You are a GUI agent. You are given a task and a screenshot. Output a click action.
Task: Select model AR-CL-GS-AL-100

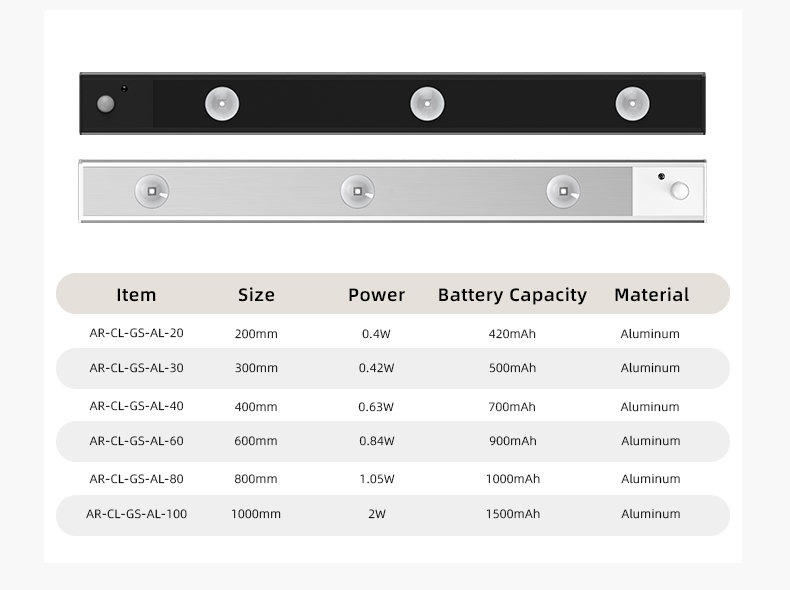[137, 514]
